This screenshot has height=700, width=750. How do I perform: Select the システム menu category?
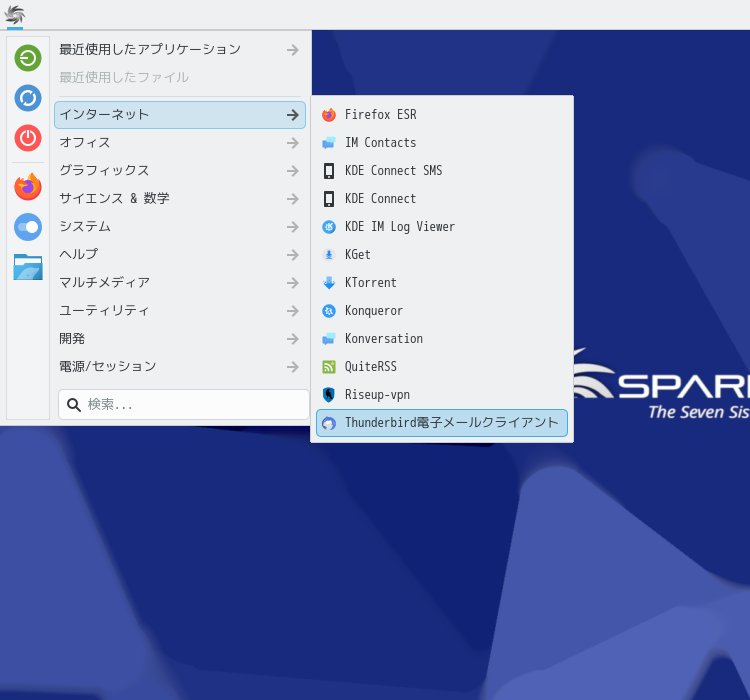coord(180,227)
